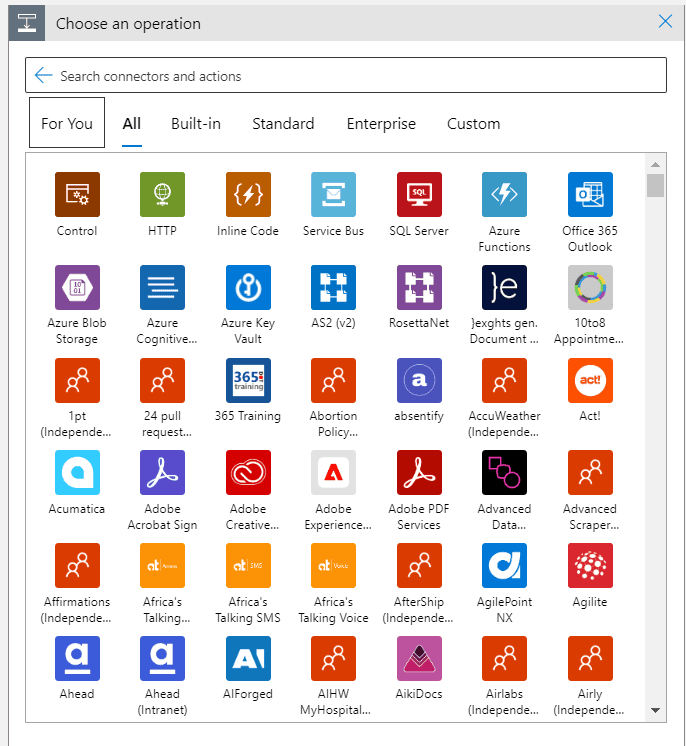Open the Airly connector
Screen dimensions: 686x746
click(590, 658)
